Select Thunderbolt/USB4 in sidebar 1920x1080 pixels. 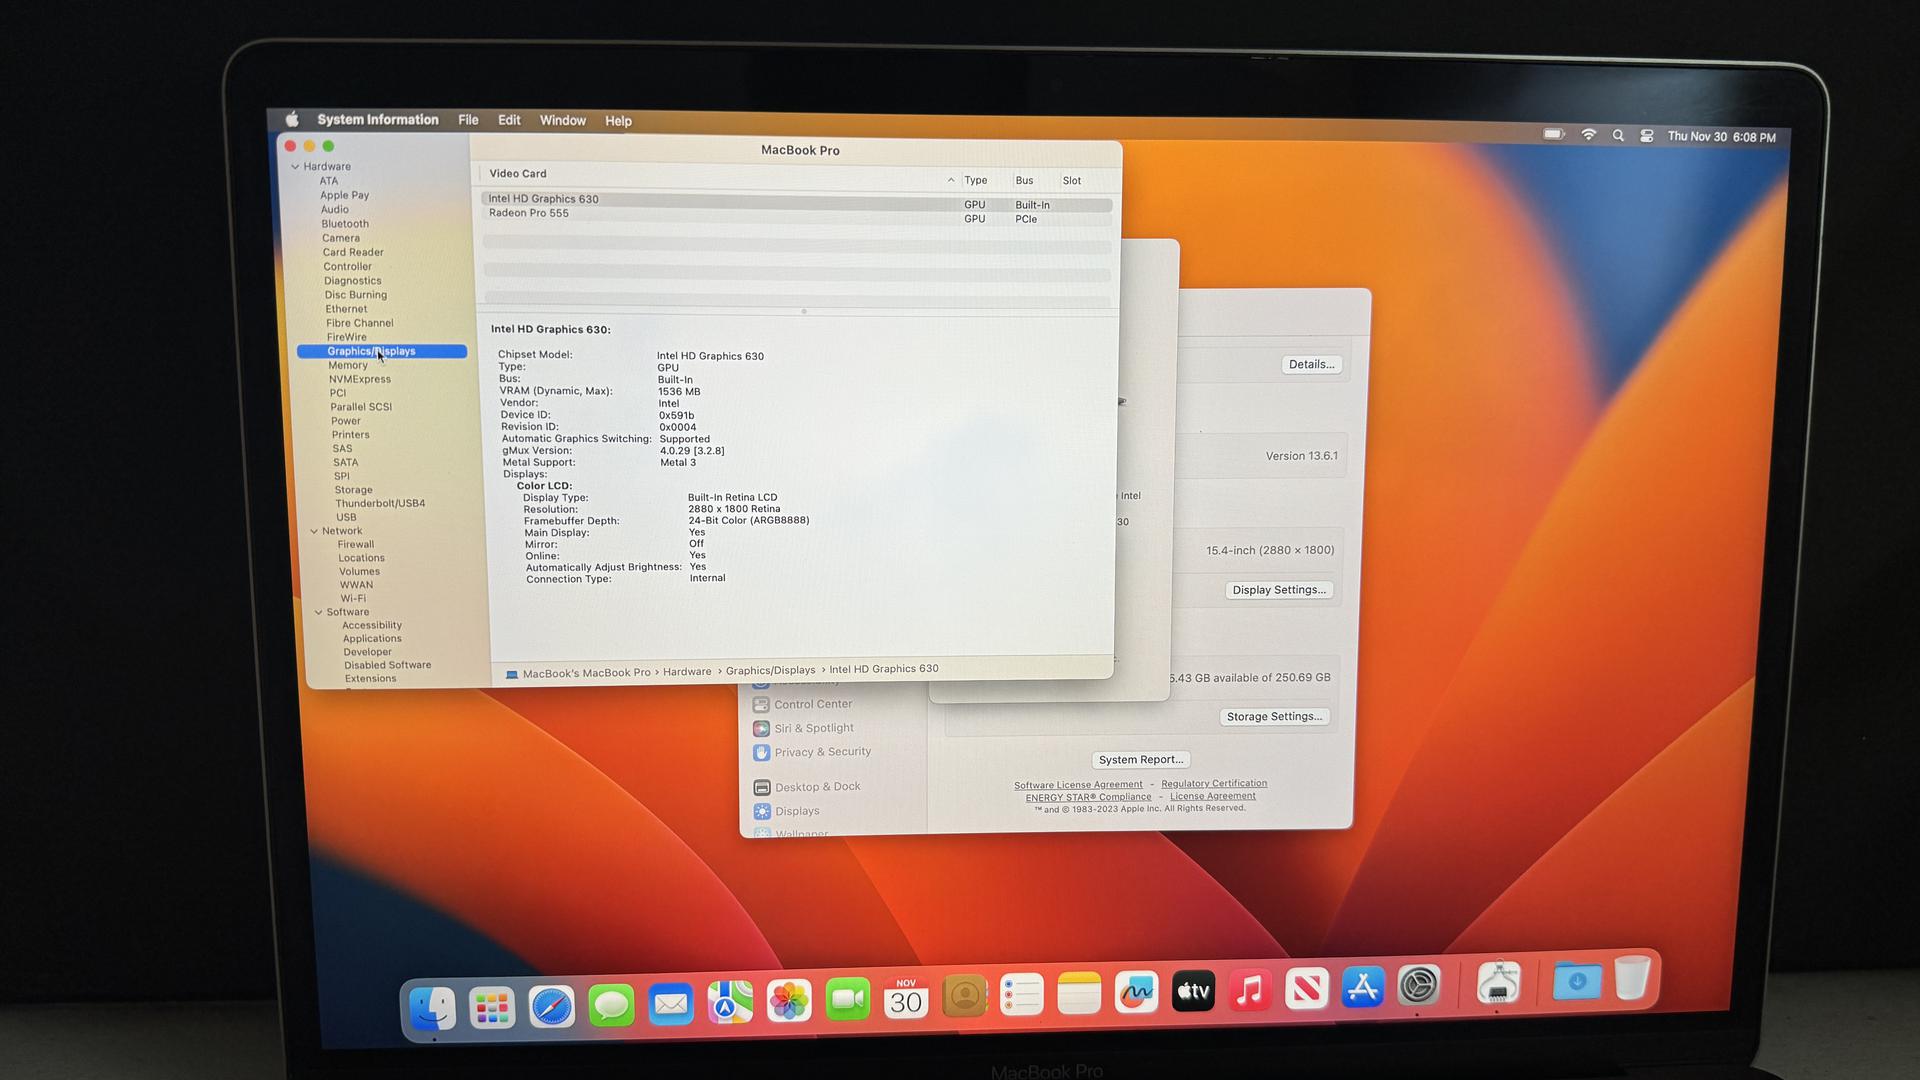click(380, 503)
